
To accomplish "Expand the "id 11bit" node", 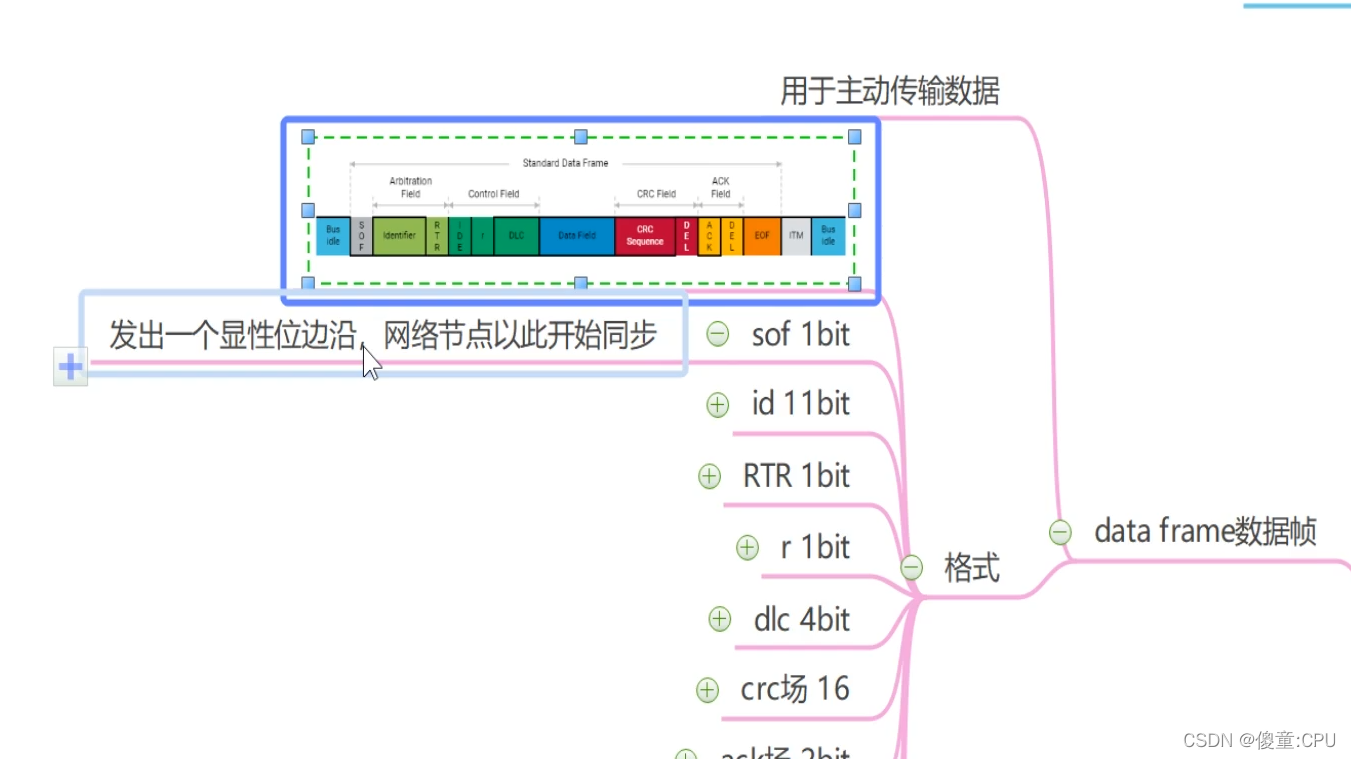I will 717,405.
